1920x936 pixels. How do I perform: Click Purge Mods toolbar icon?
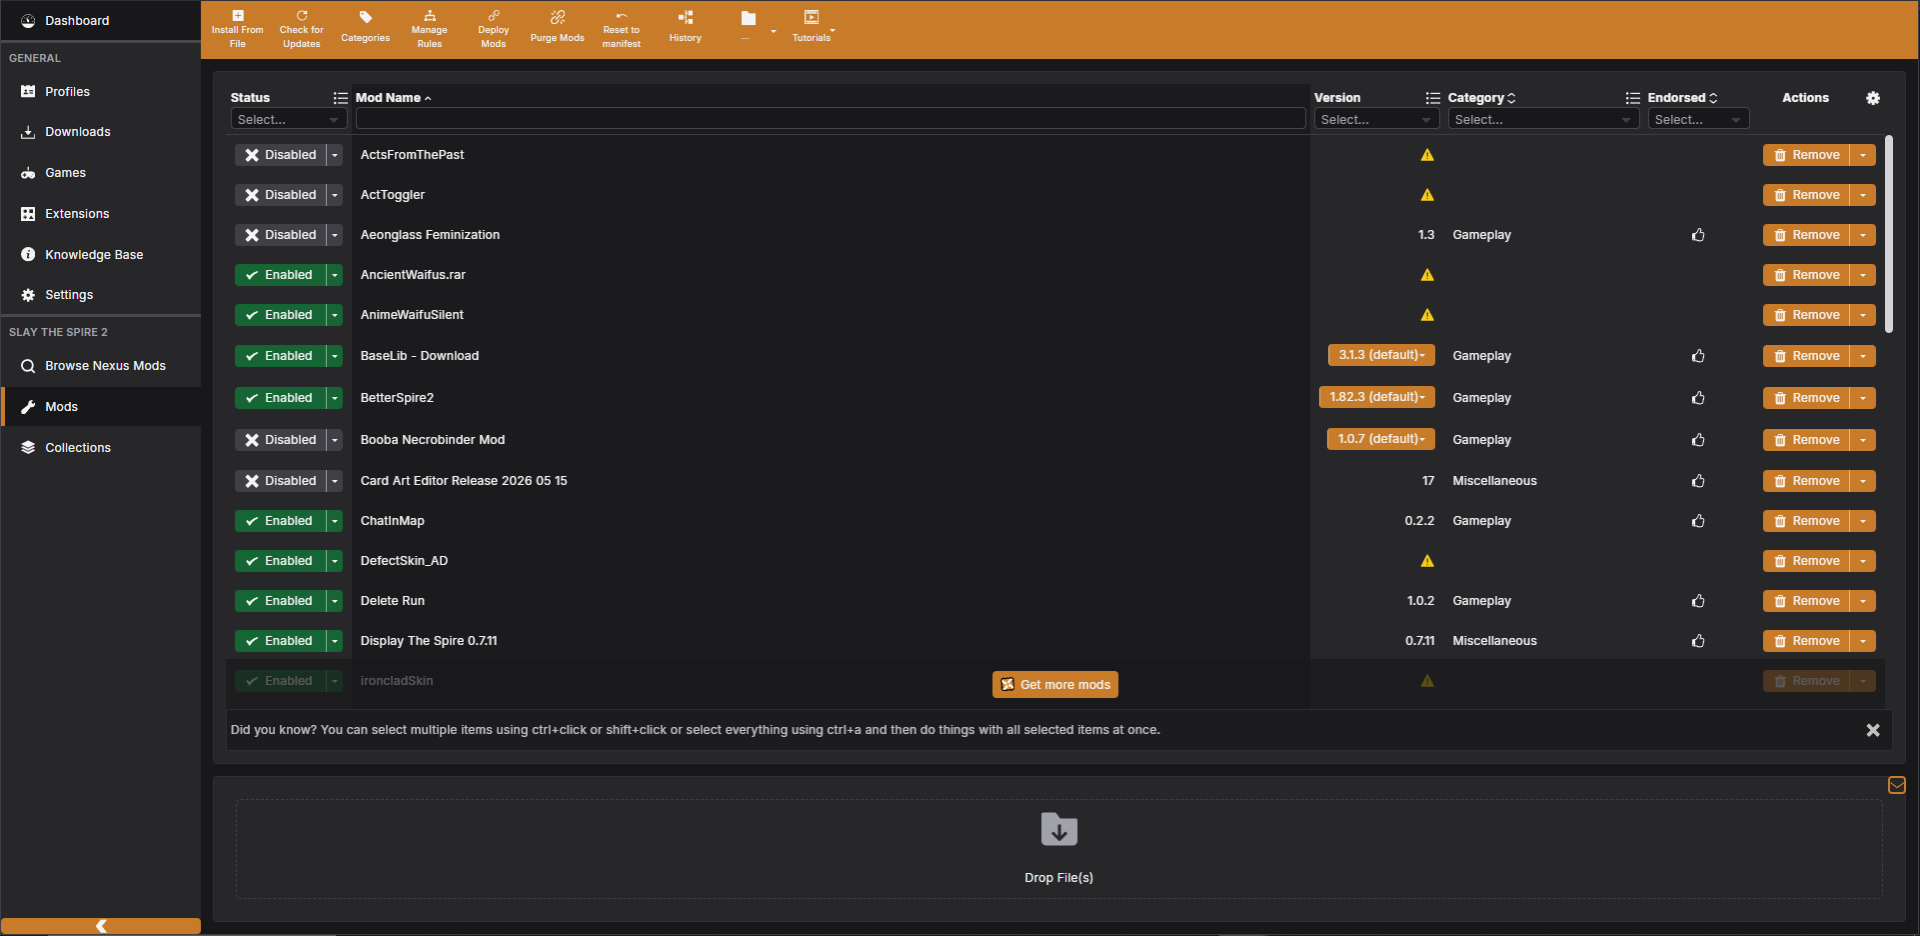(557, 27)
